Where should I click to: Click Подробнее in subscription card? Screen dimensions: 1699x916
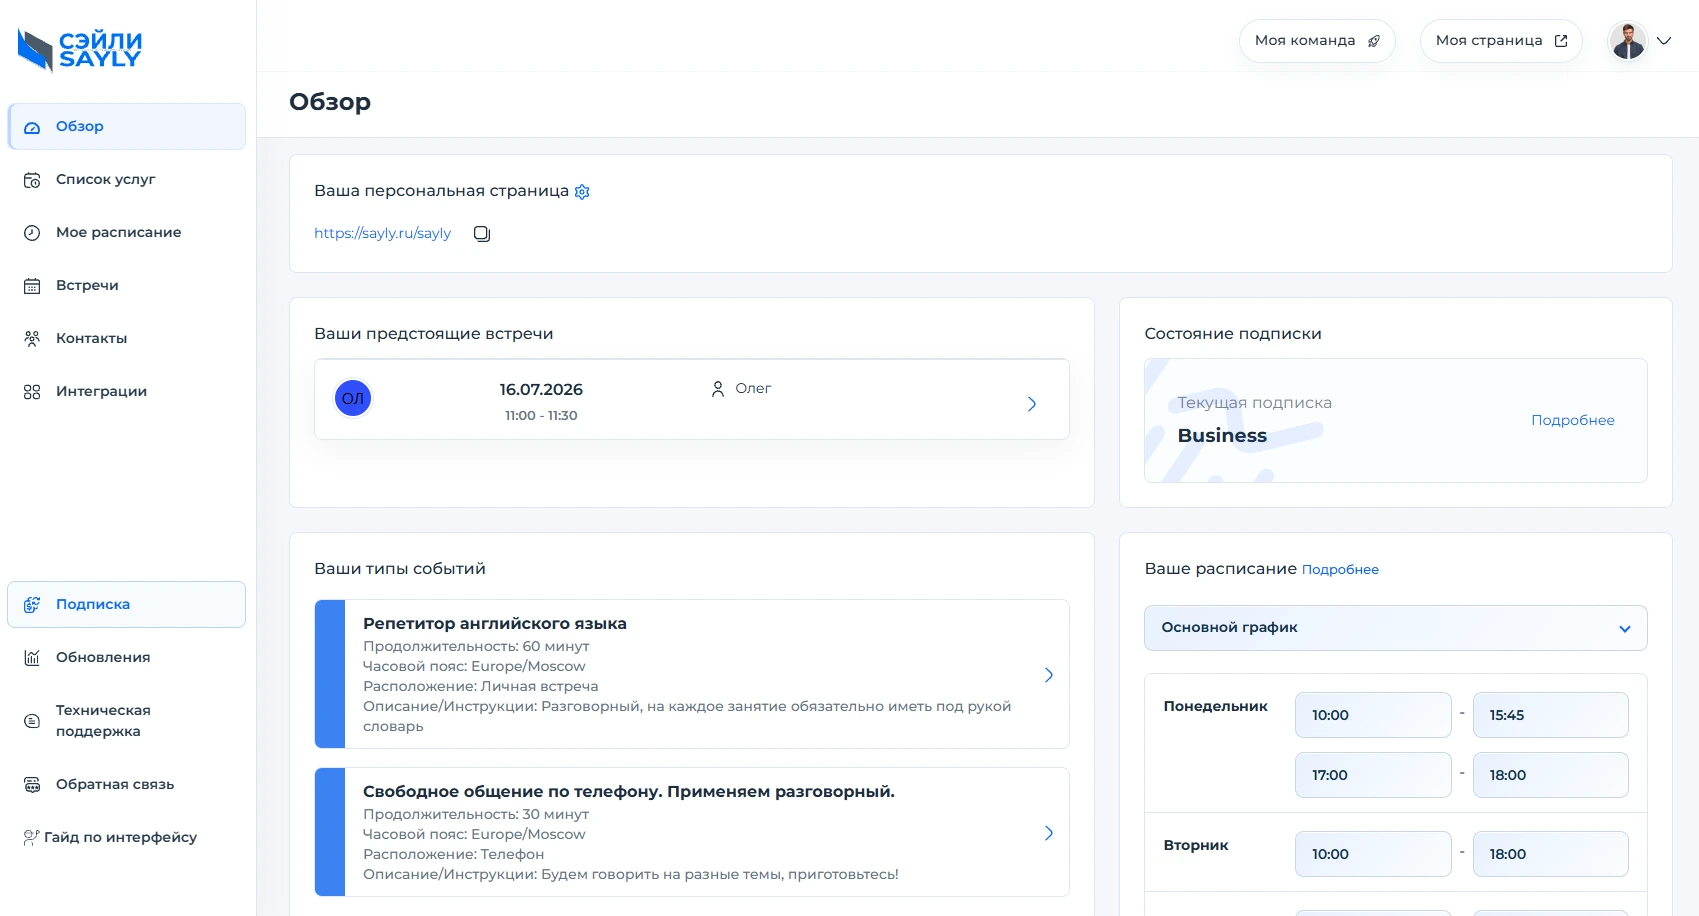[x=1573, y=420]
